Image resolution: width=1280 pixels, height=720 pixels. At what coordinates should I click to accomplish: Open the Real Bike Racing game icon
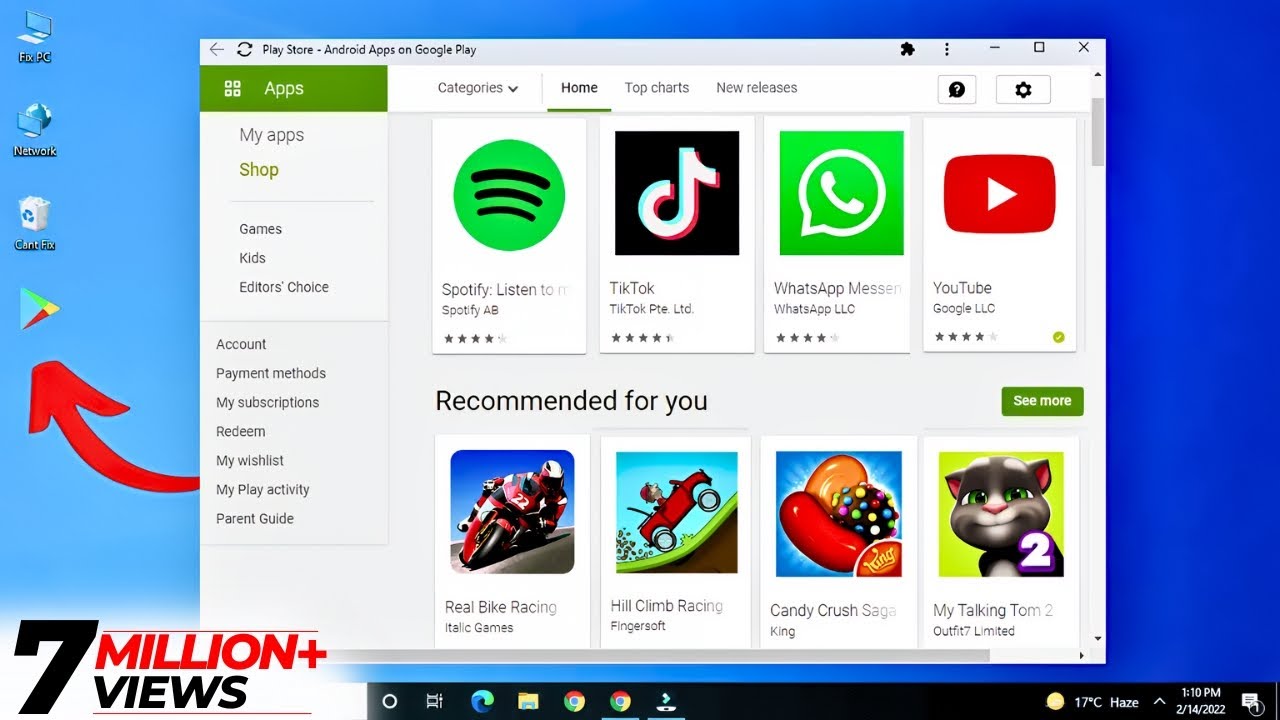point(512,511)
